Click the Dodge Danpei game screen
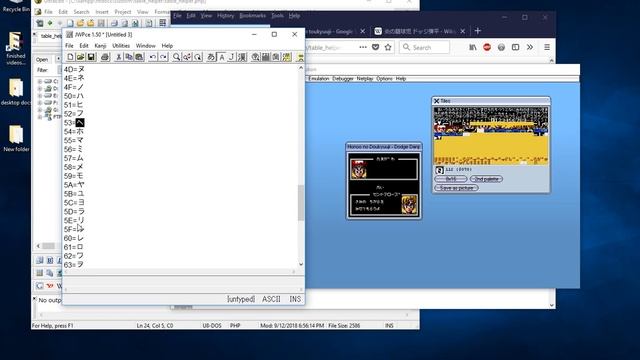 click(x=384, y=184)
